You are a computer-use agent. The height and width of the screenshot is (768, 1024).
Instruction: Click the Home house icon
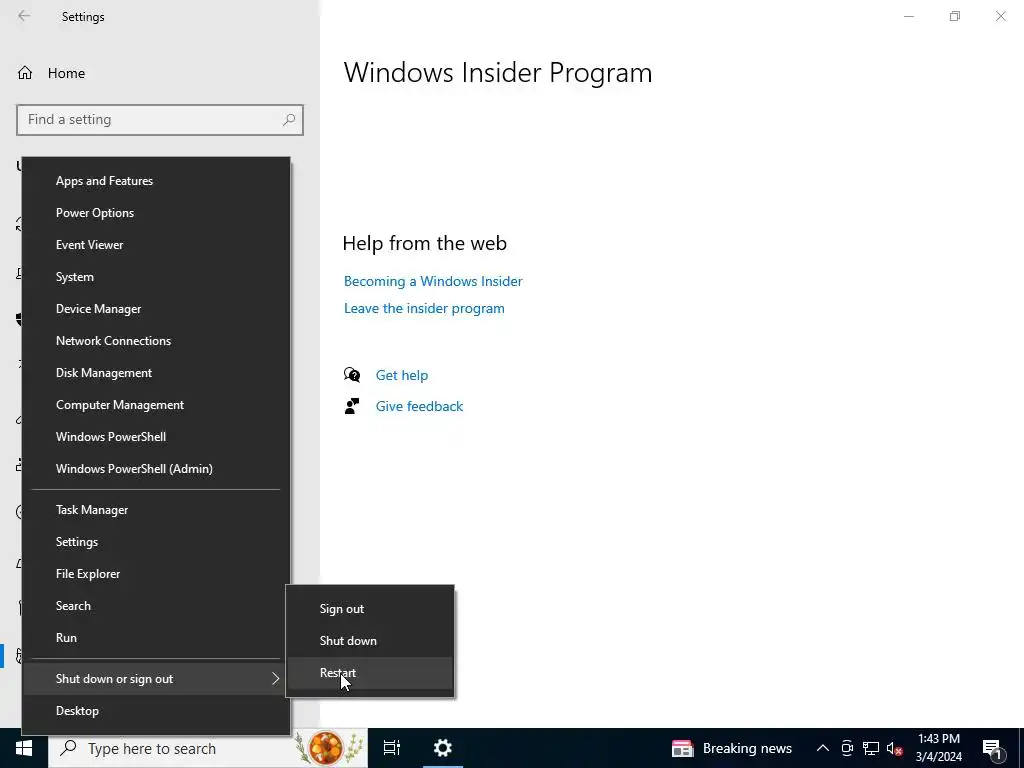25,73
